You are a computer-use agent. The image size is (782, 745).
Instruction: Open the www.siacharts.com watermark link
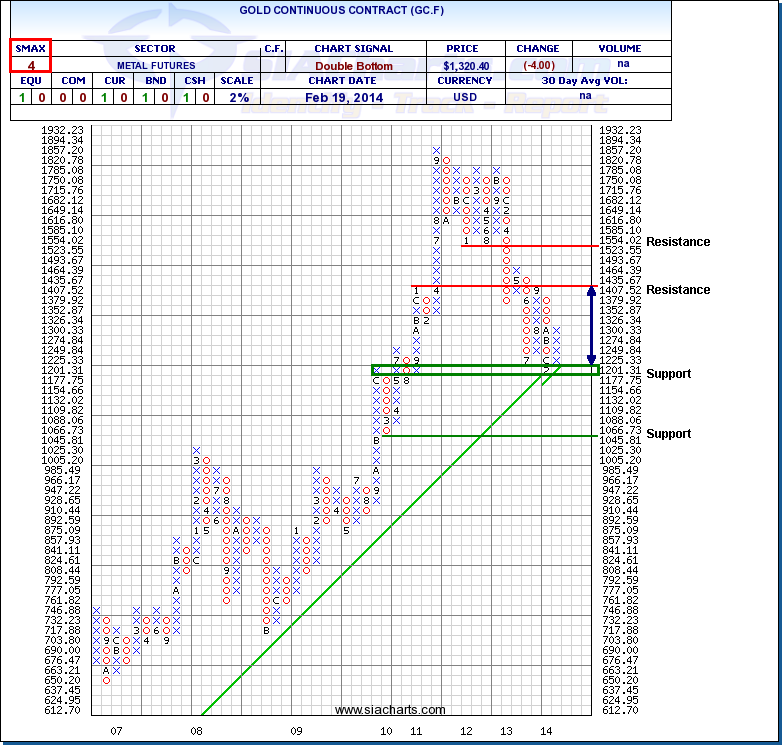(x=389, y=710)
